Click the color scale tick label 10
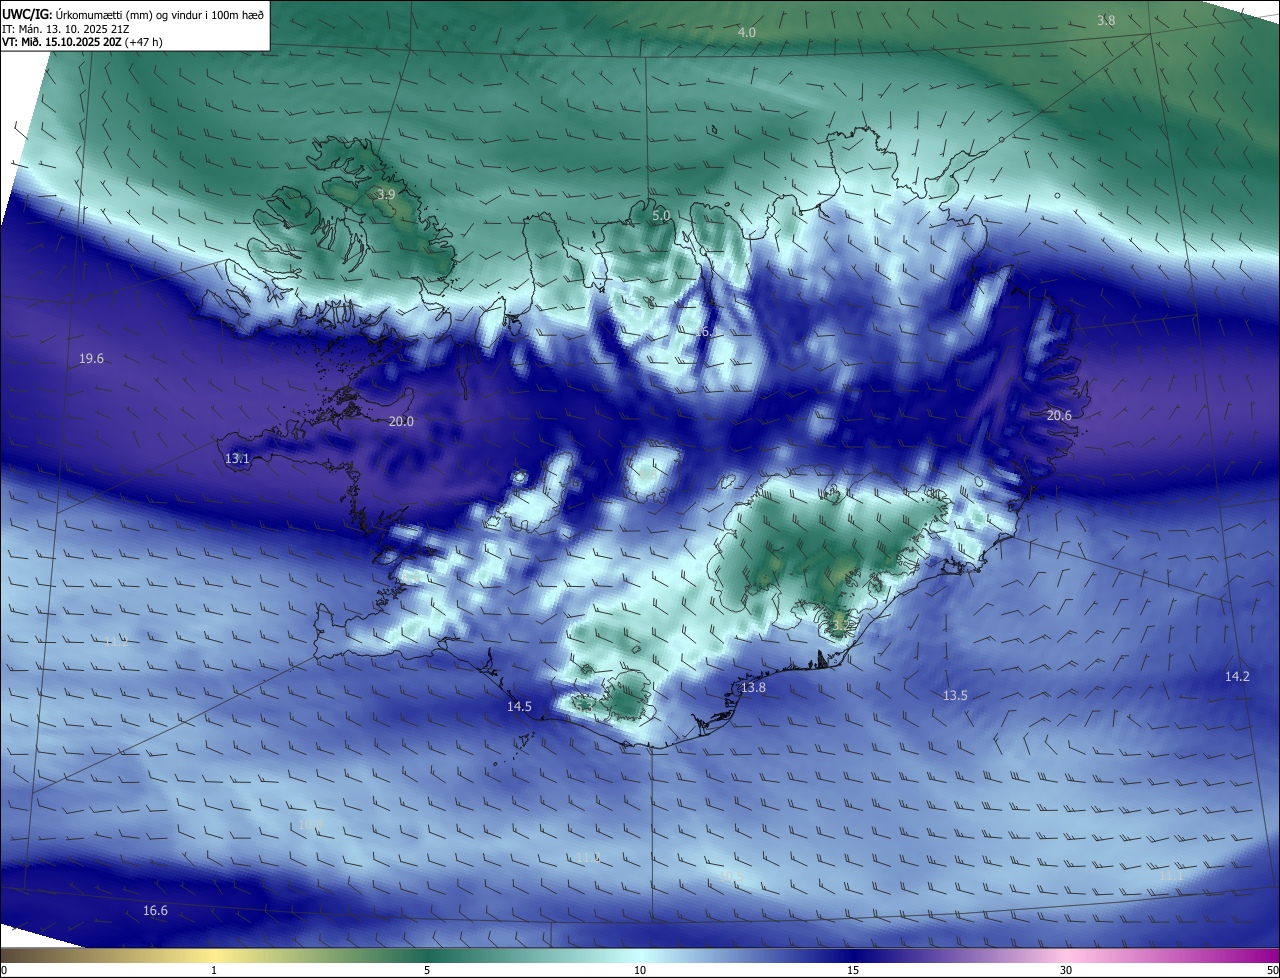Screen dimensions: 1280x978 (x=640, y=970)
